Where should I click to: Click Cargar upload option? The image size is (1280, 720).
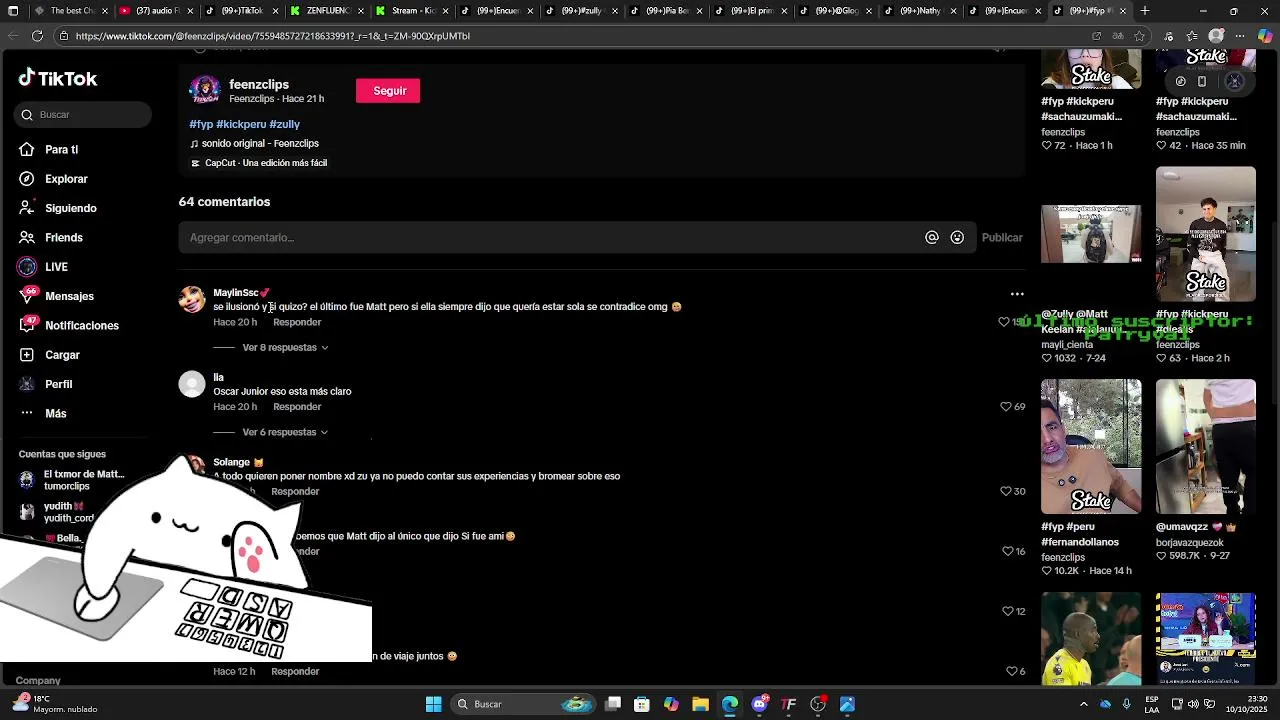tap(62, 355)
